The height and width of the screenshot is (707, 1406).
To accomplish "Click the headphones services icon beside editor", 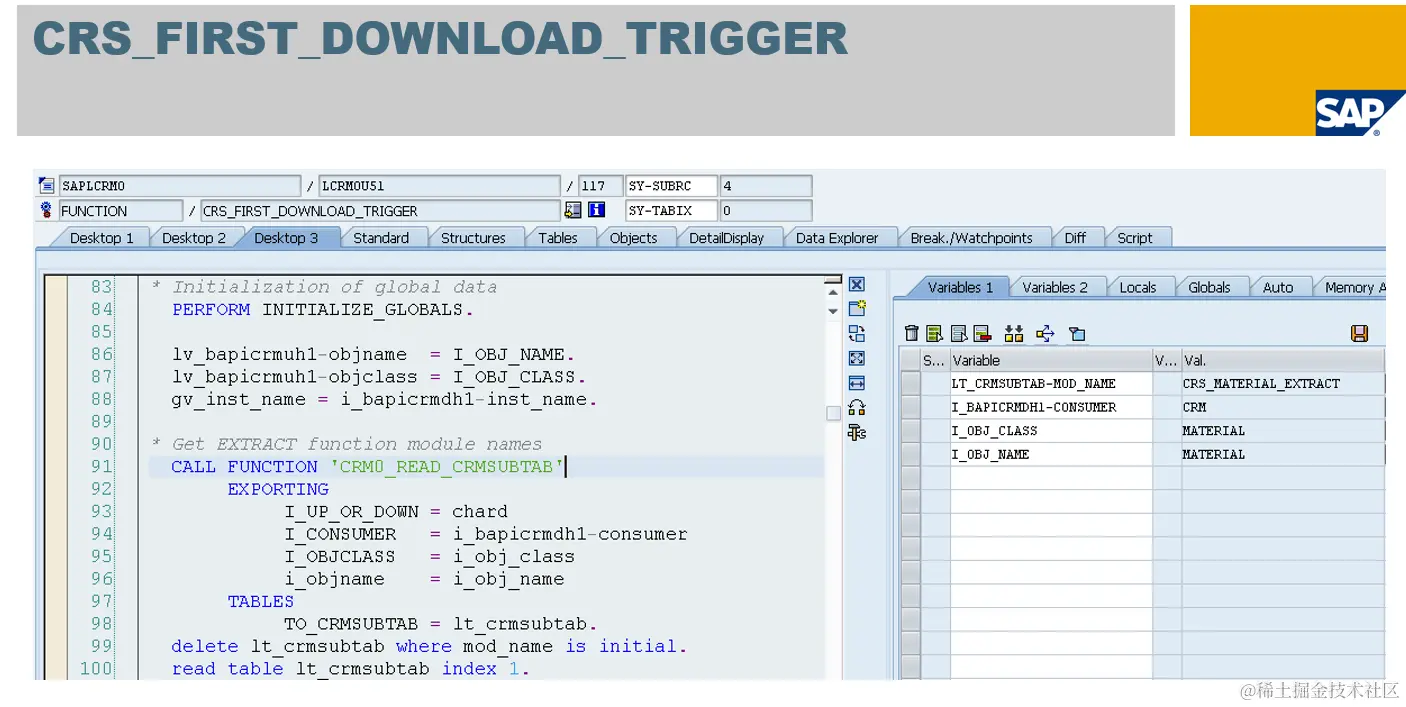I will [x=856, y=407].
